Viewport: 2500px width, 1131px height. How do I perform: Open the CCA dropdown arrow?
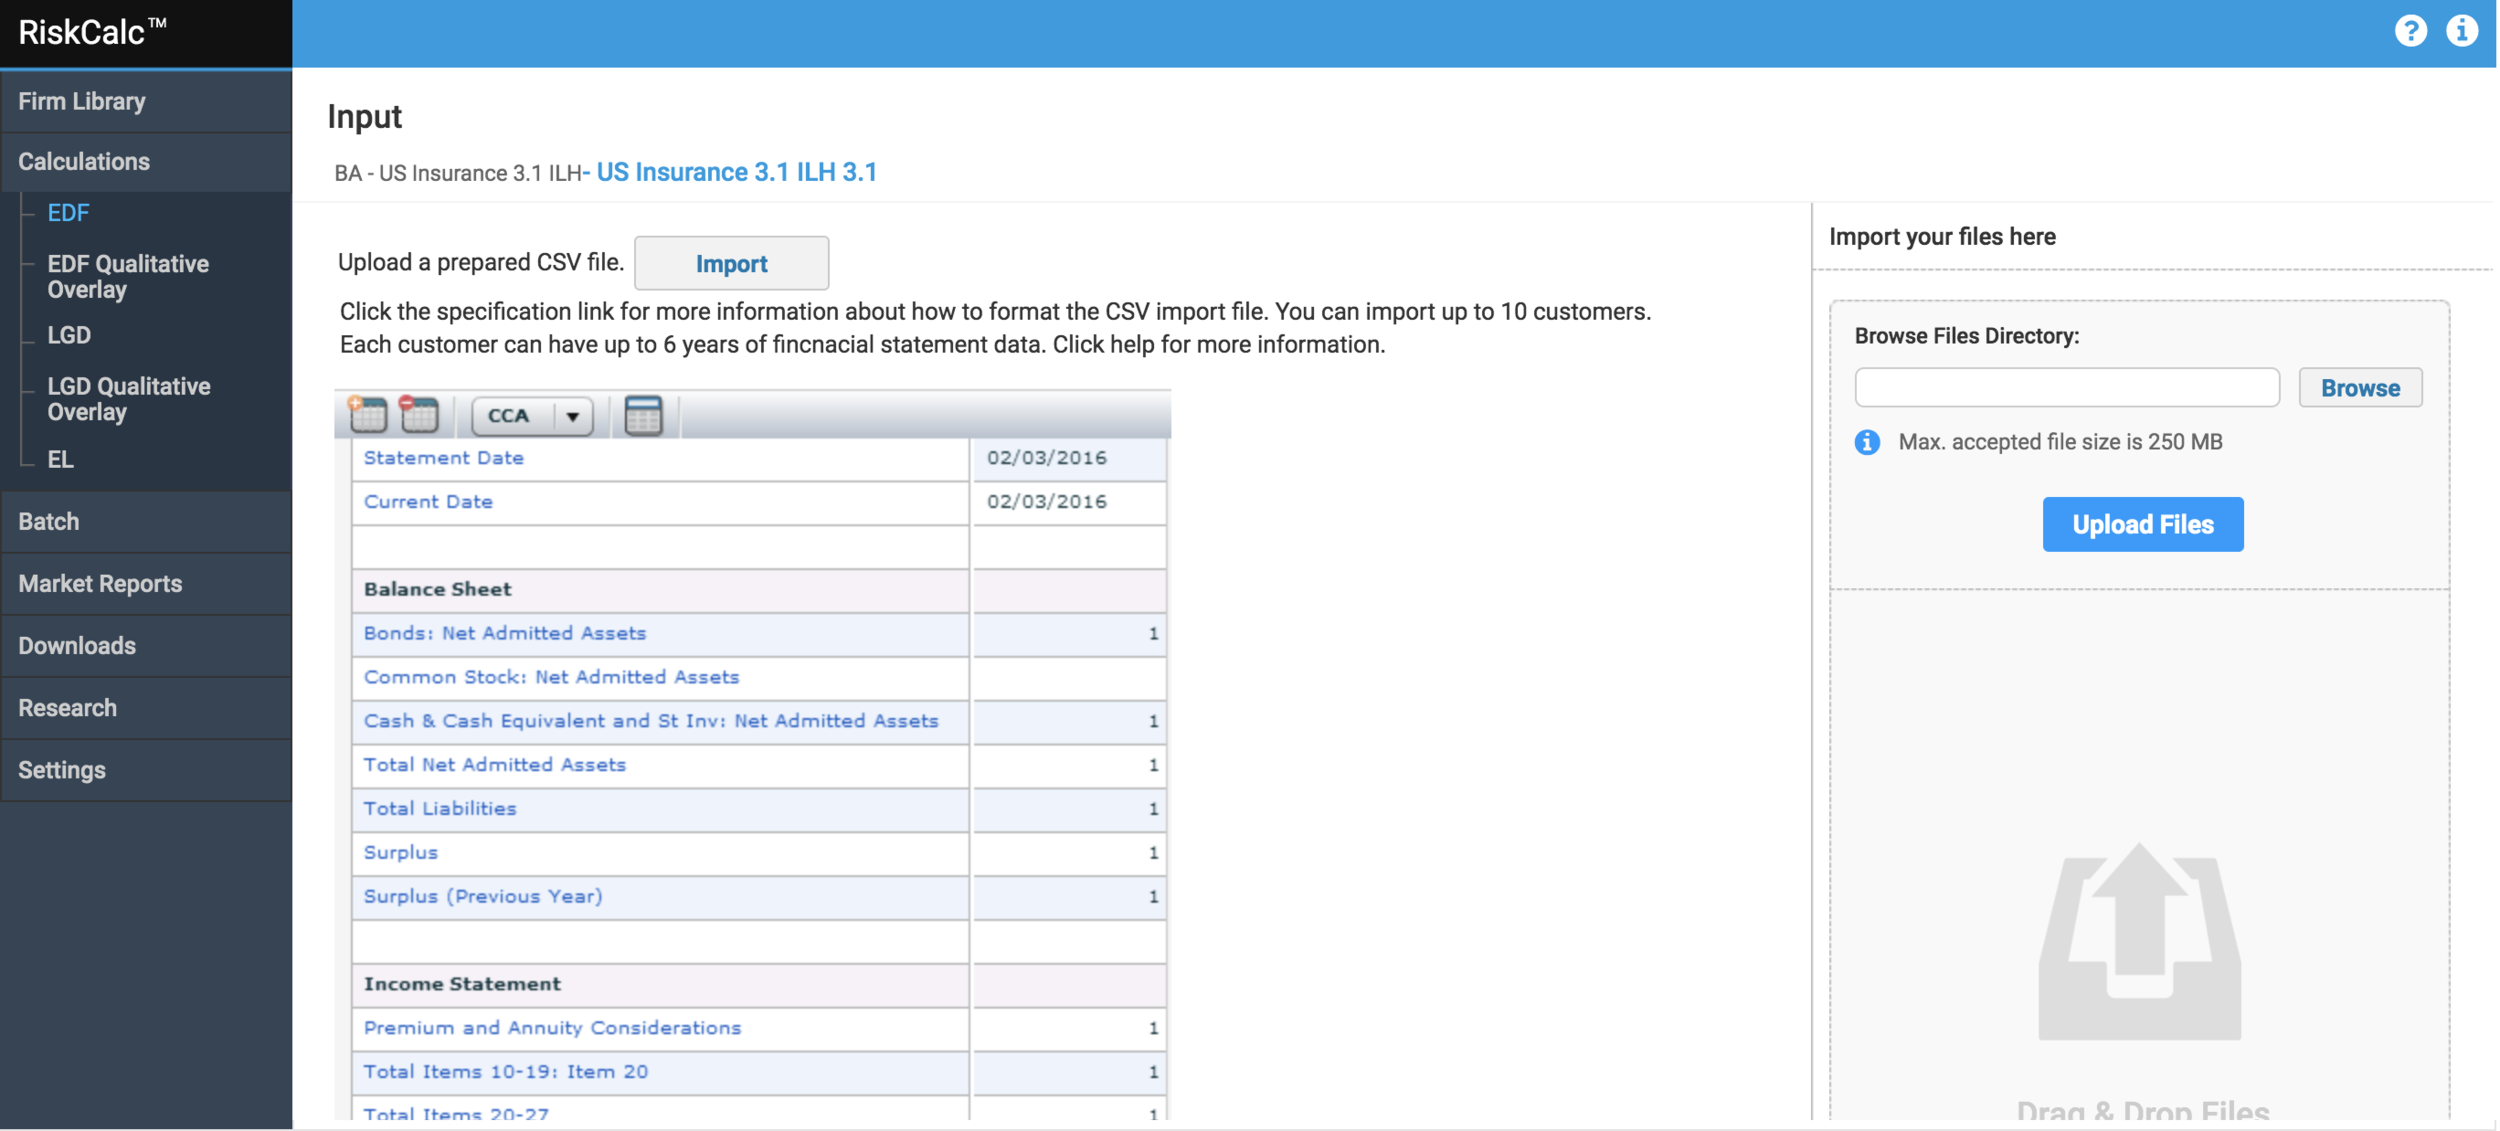point(573,416)
